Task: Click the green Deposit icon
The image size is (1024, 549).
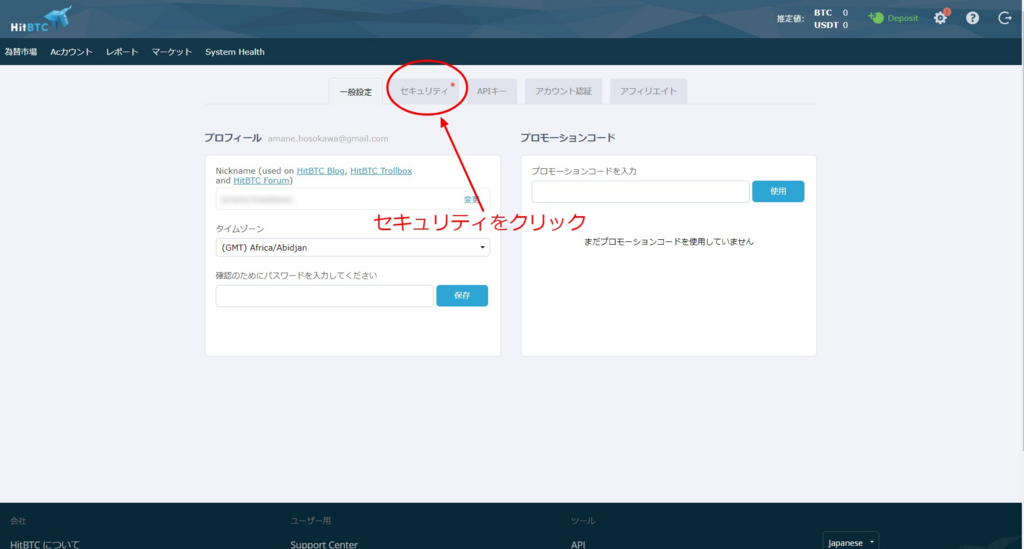Action: [876, 18]
